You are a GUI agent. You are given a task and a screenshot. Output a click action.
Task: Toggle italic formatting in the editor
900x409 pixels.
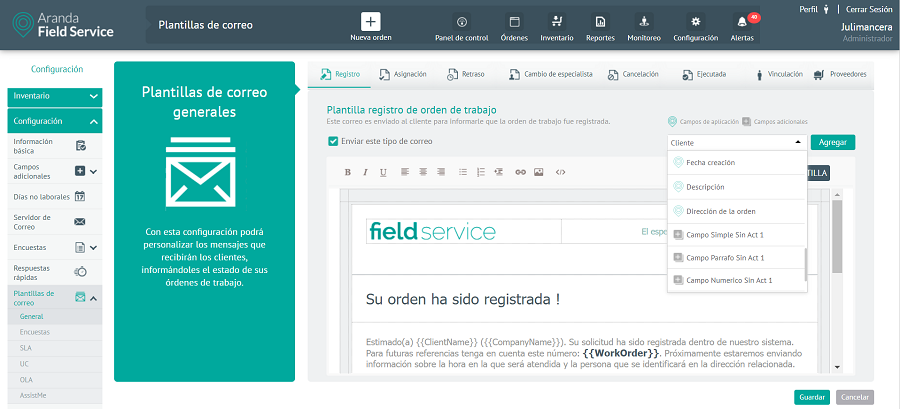[365, 172]
